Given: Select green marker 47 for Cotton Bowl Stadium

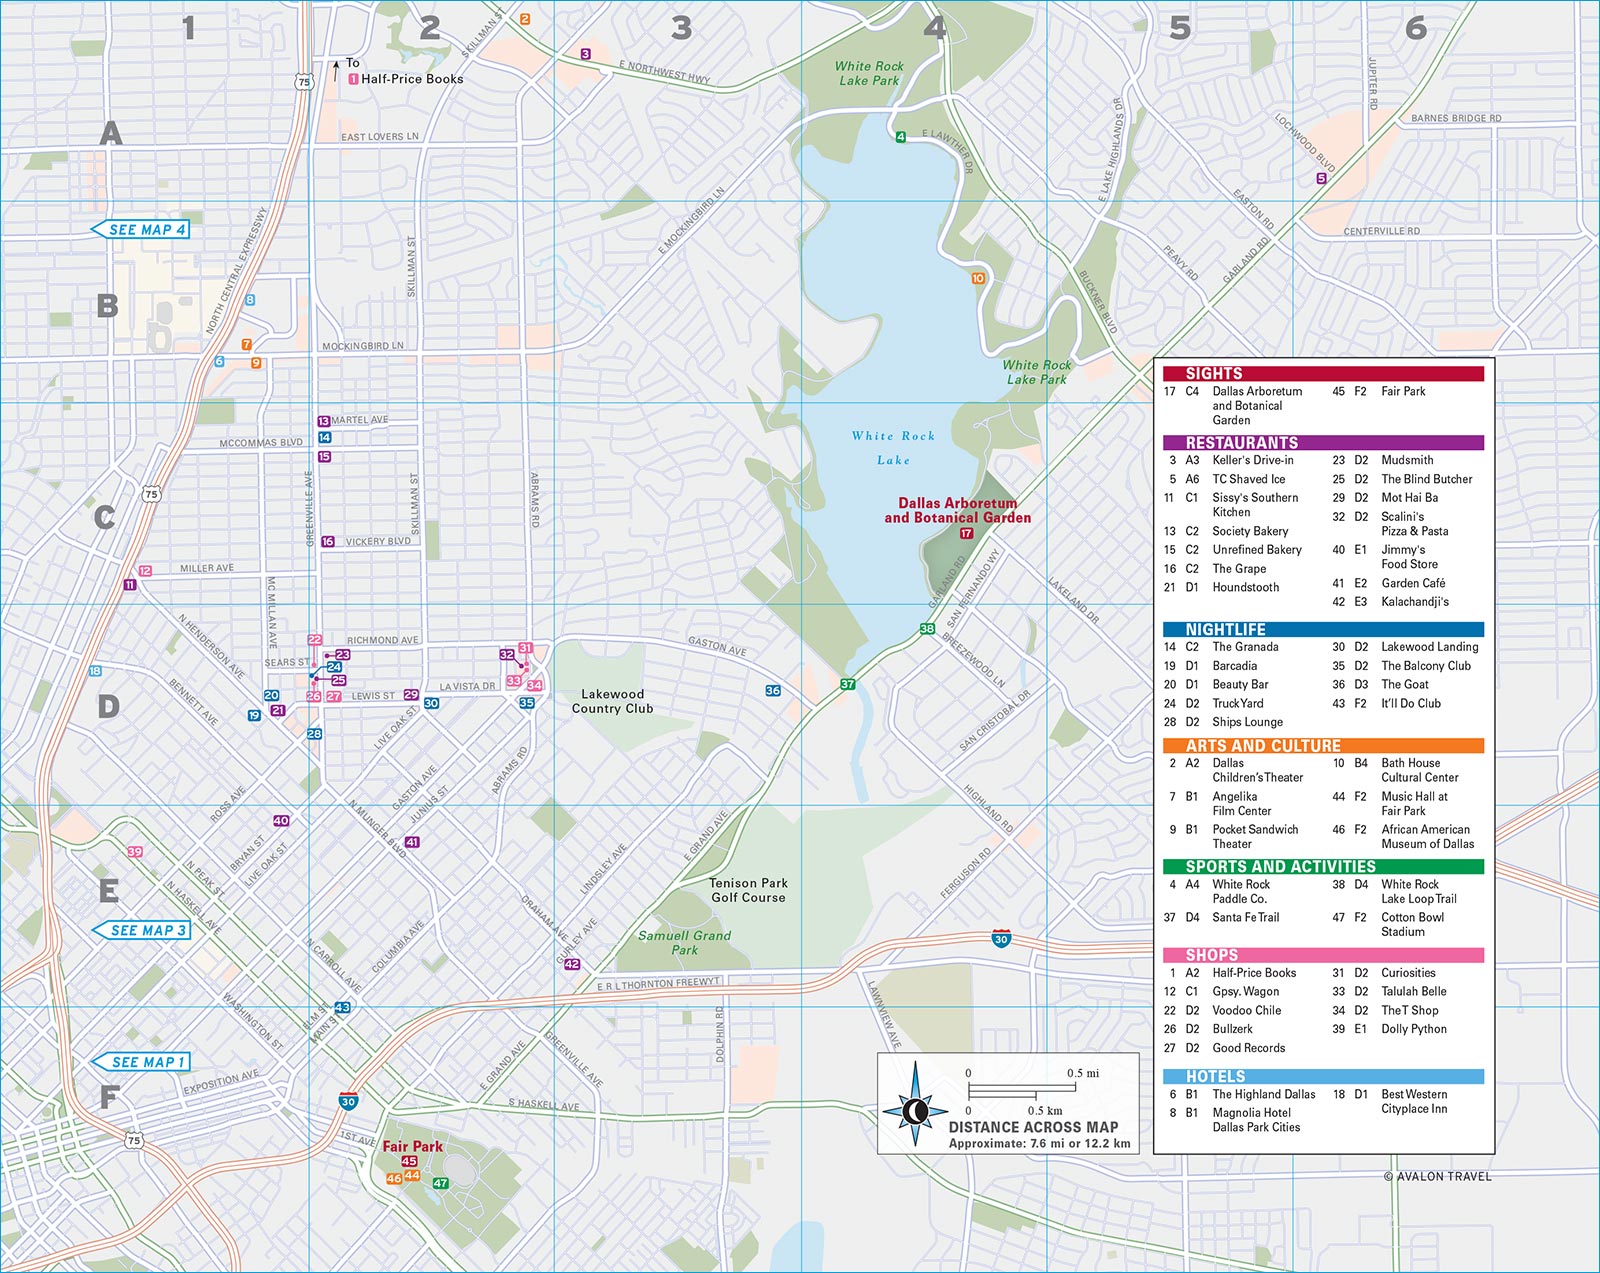Looking at the screenshot, I should pos(440,1183).
